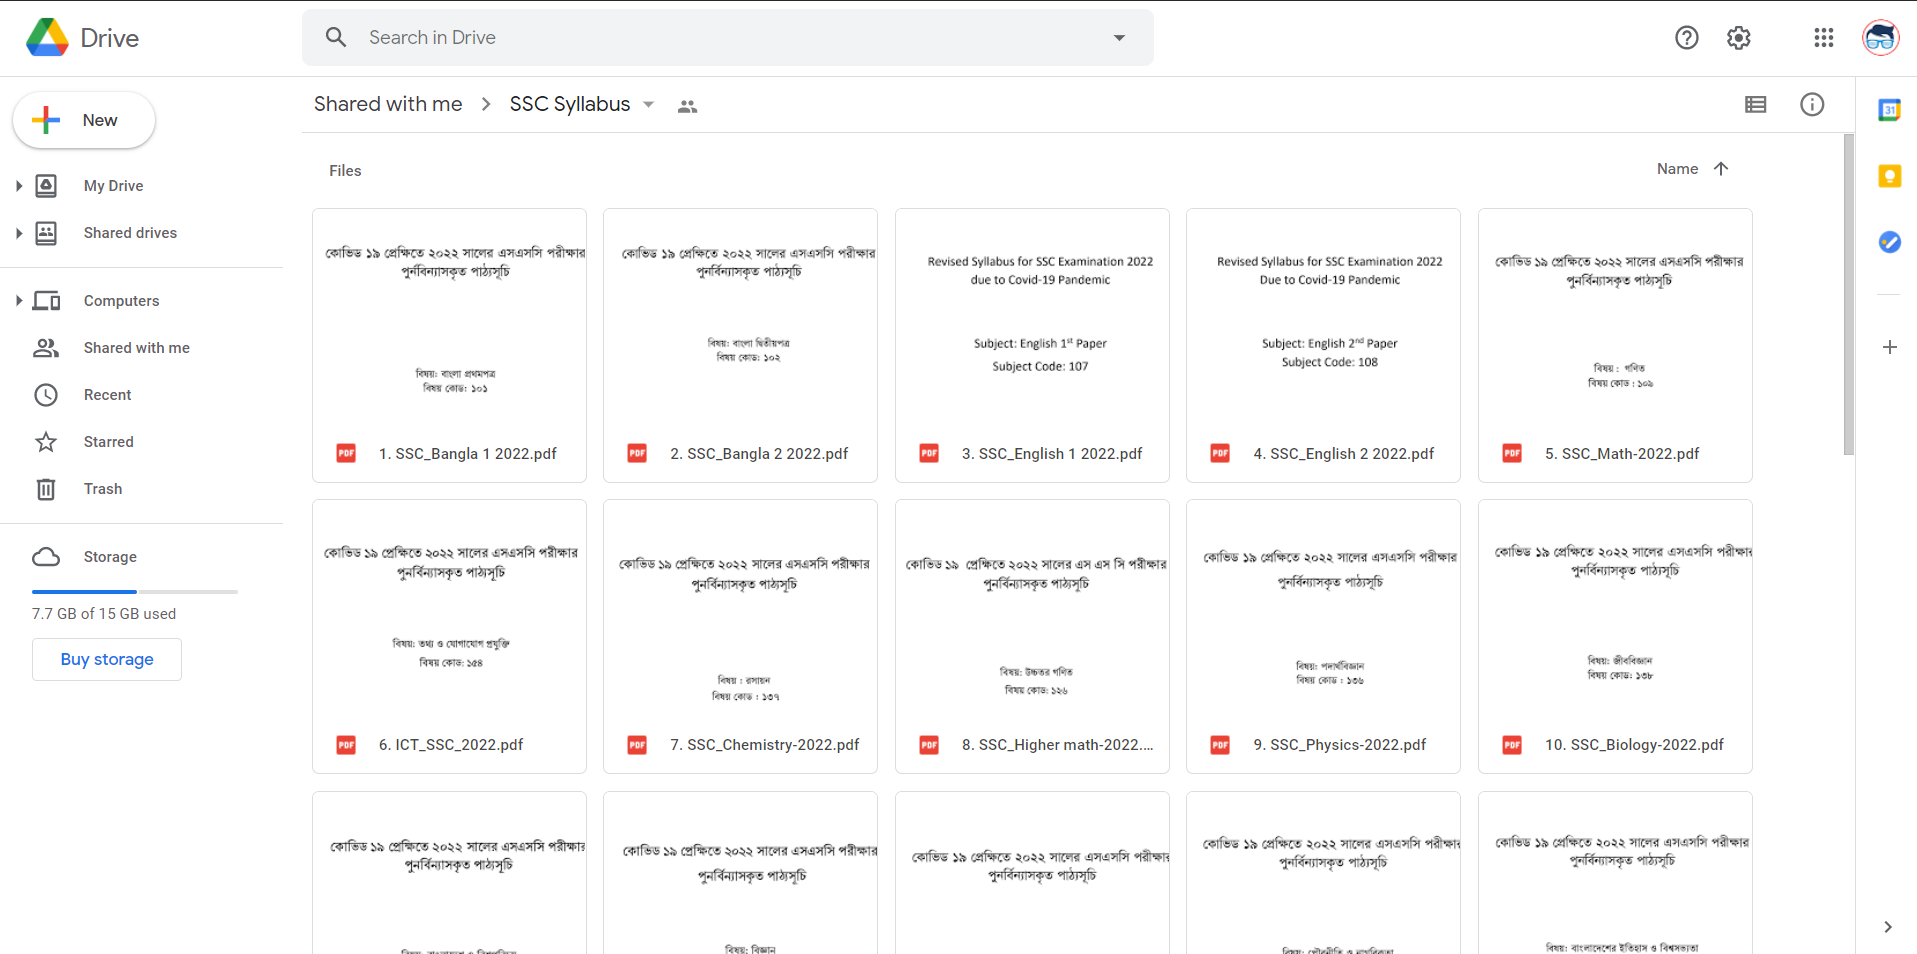The width and height of the screenshot is (1917, 954).
Task: Click PDF icon of SSC_Physics-2022.pdf
Action: click(1220, 744)
